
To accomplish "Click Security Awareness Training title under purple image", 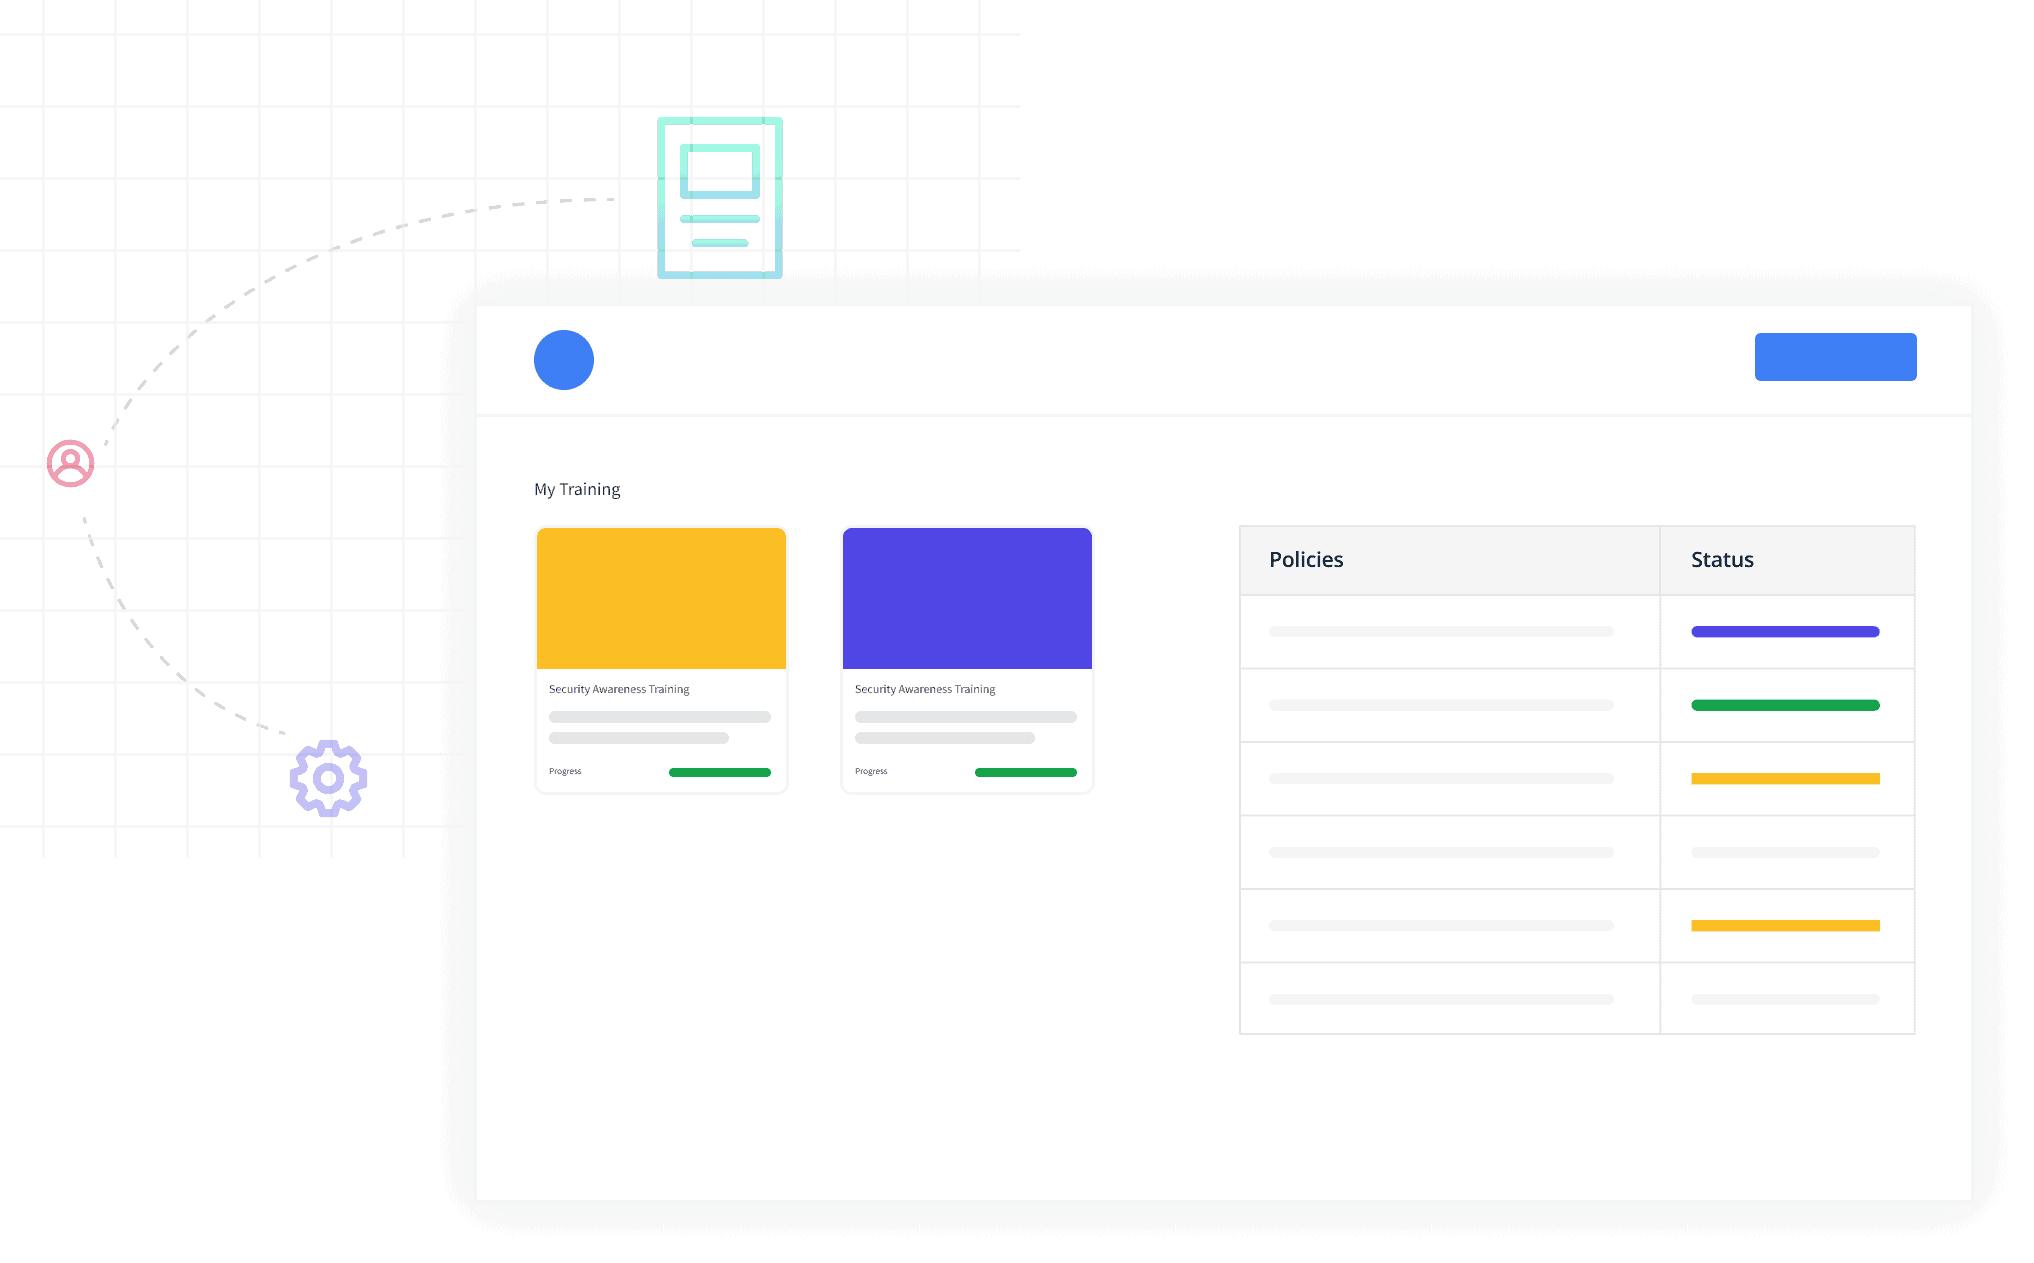I will coord(925,689).
